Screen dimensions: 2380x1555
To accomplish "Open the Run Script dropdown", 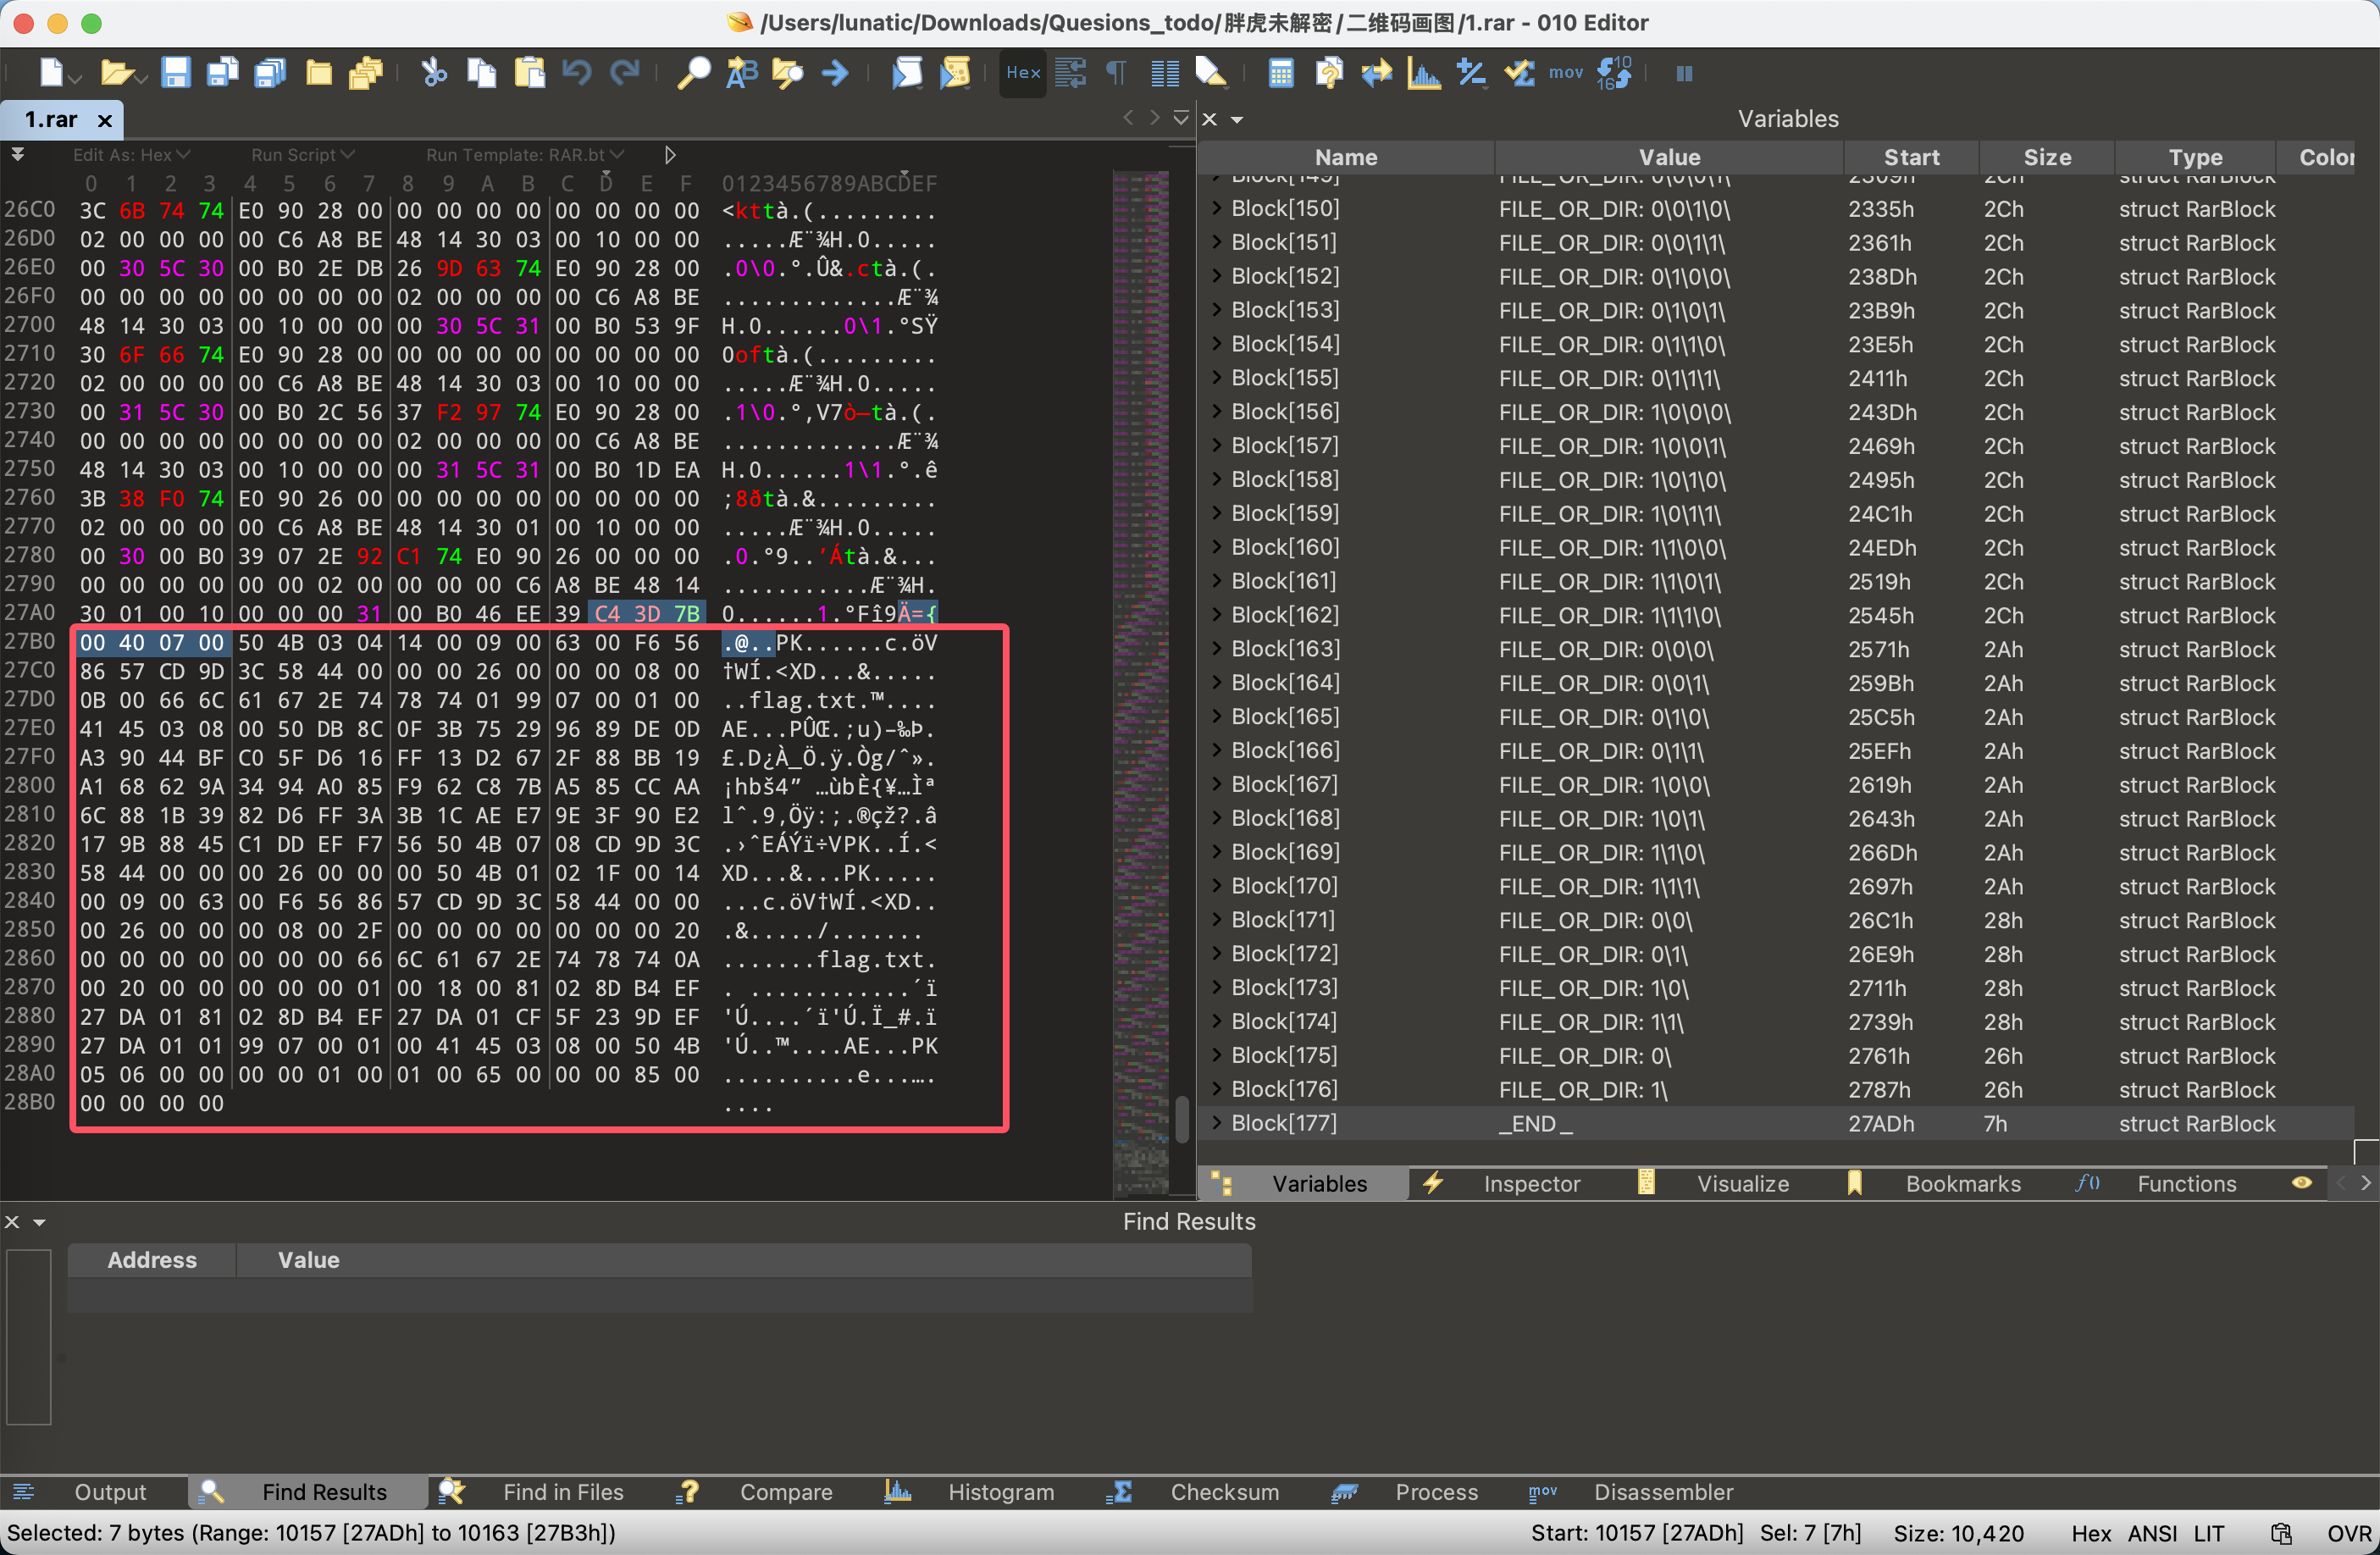I will coord(303,155).
